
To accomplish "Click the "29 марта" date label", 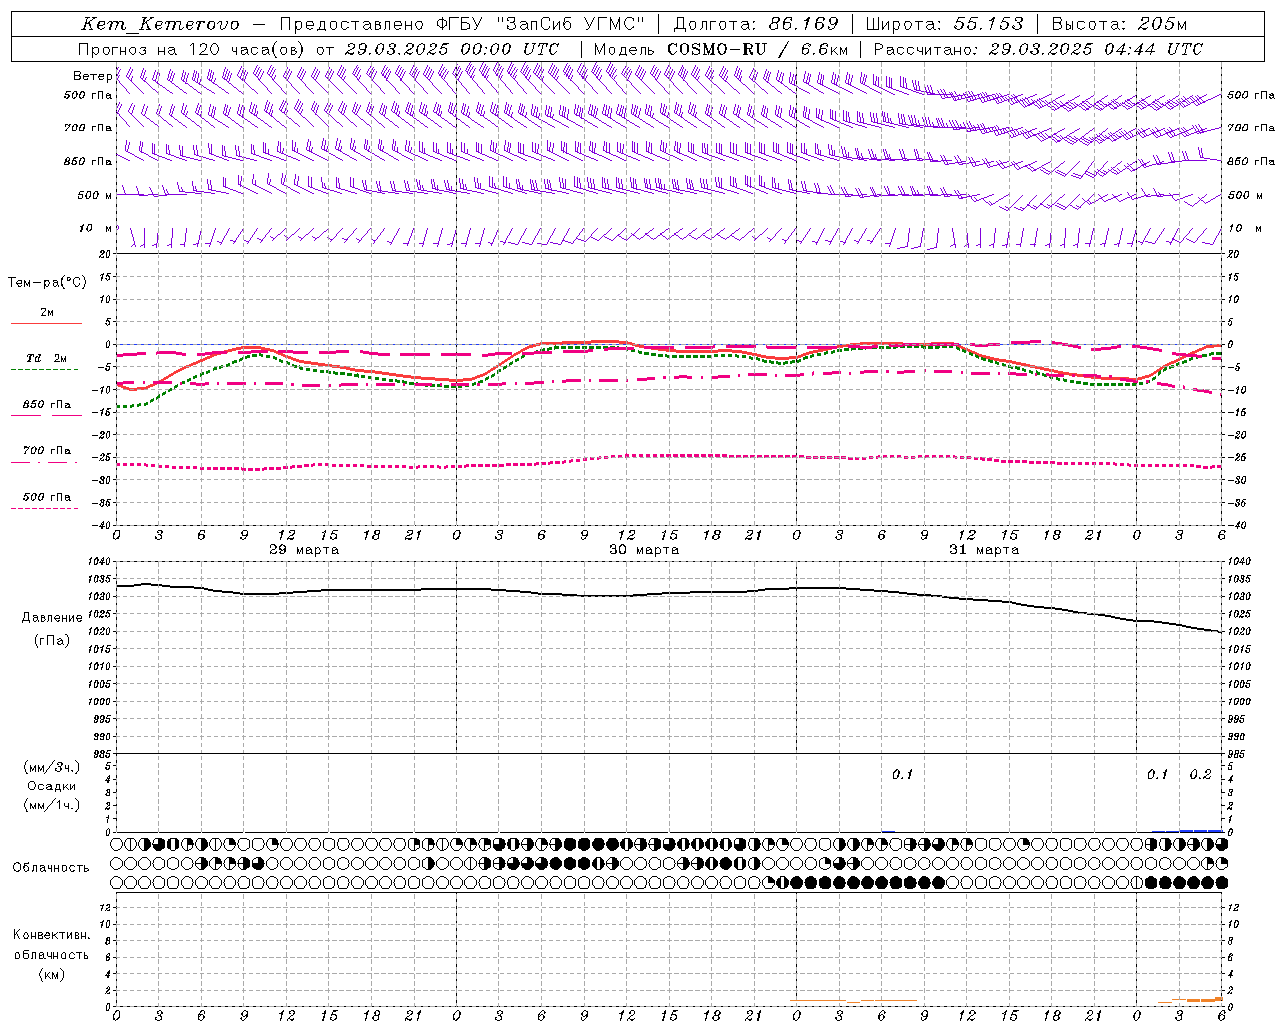I will click(304, 550).
